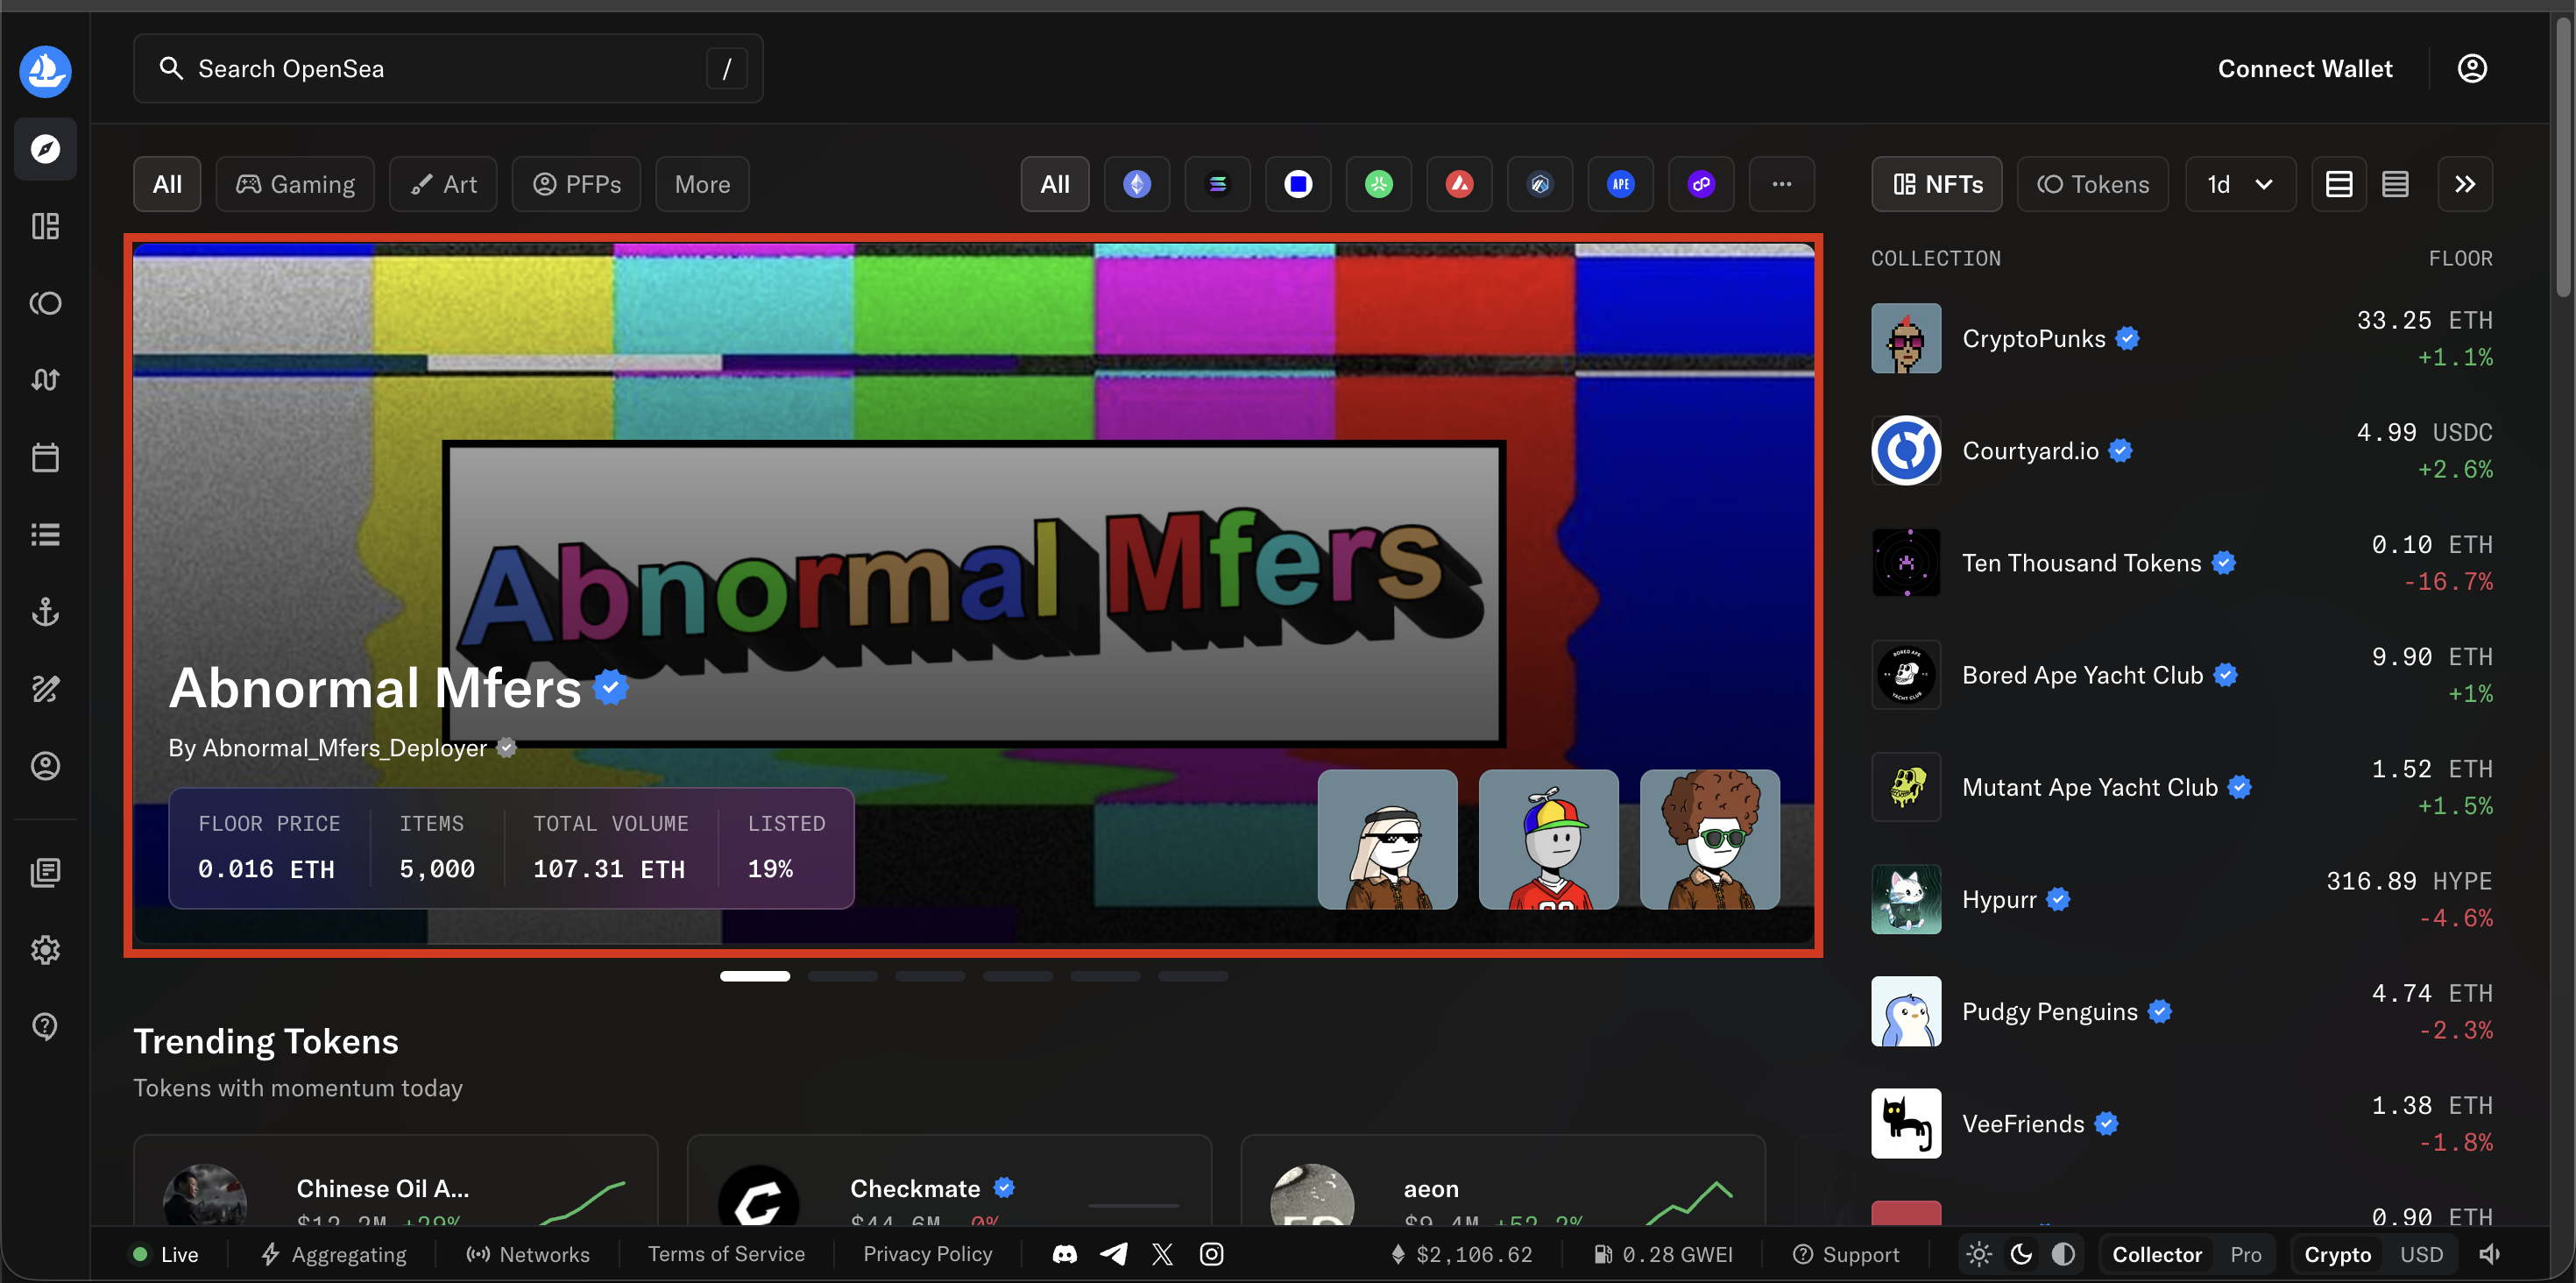Switch to the dark theme moon icon
This screenshot has height=1283, width=2576.
[x=2021, y=1254]
